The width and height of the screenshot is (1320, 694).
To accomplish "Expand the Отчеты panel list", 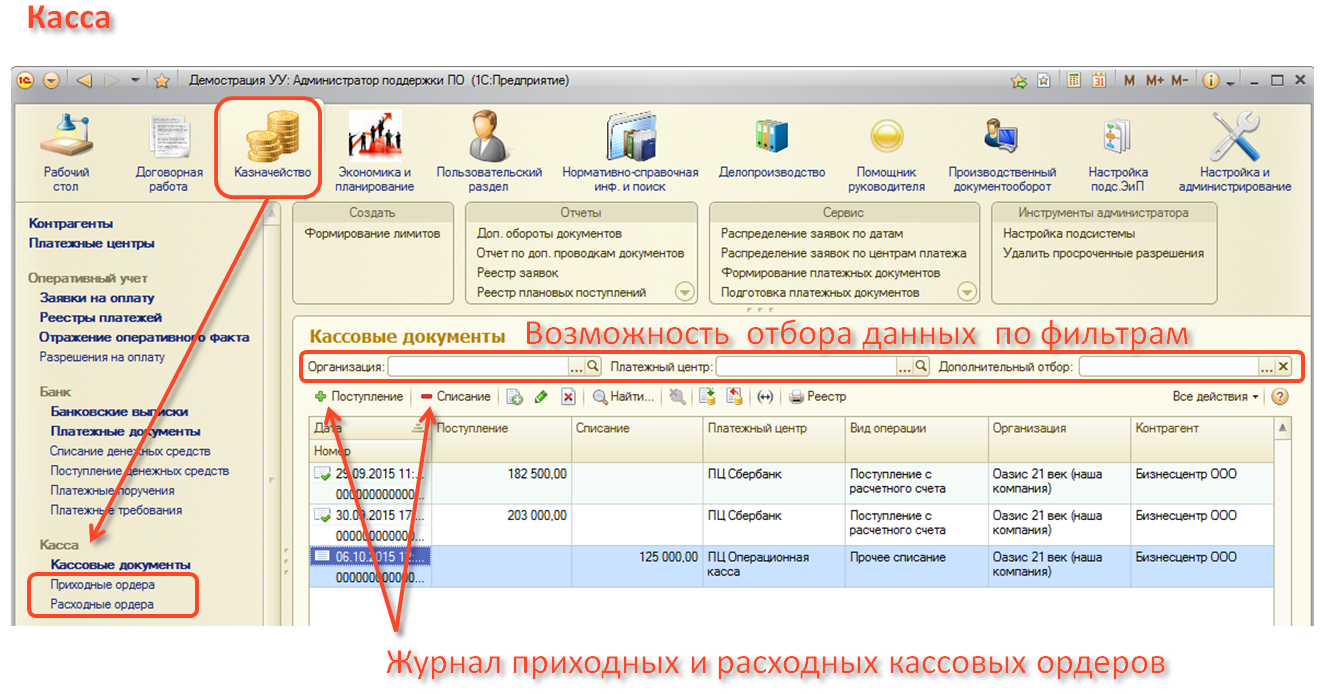I will coord(684,292).
